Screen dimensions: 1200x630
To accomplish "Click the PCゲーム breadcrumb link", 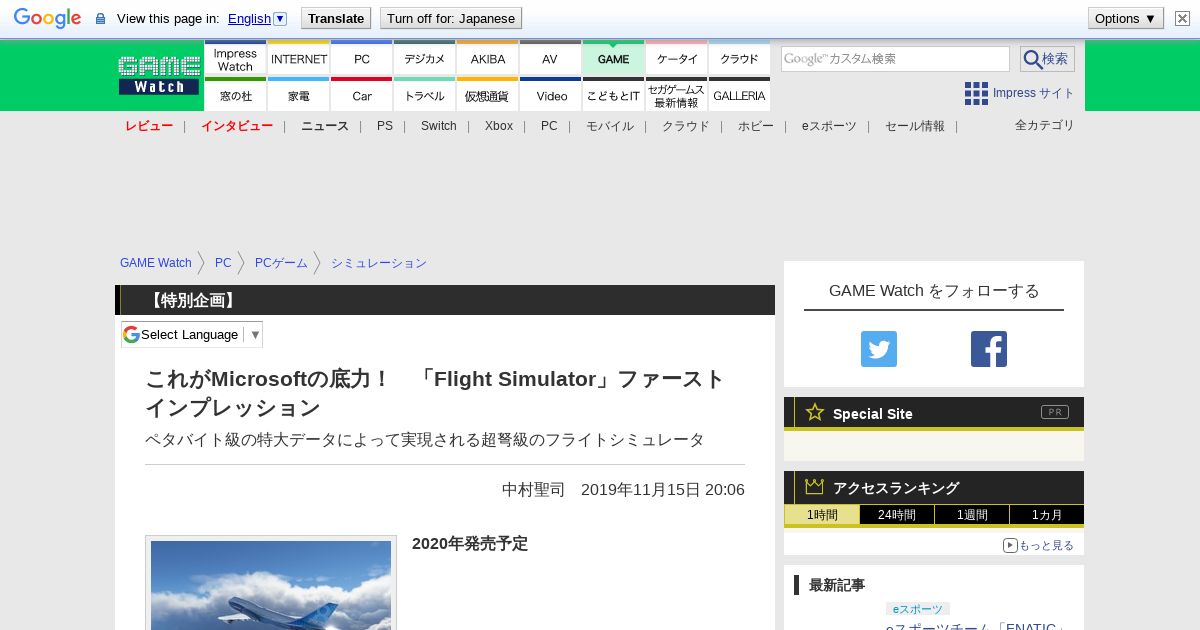I will 281,263.
